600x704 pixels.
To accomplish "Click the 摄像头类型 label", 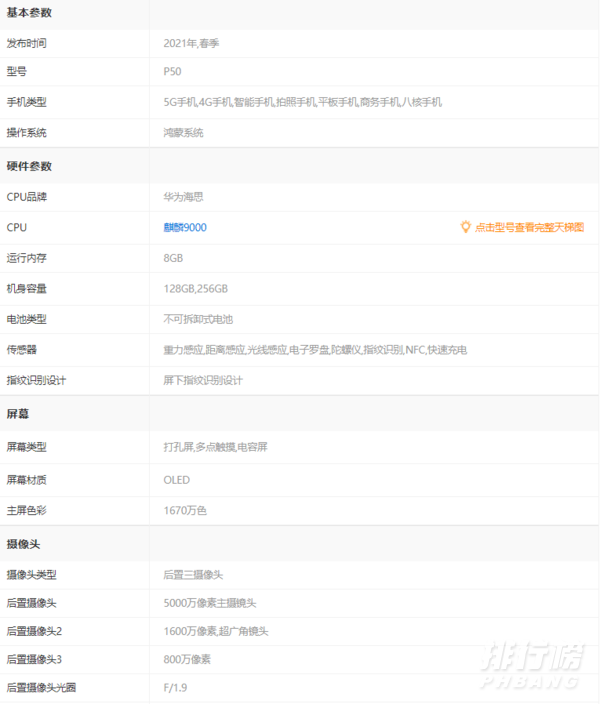I will tap(31, 575).
